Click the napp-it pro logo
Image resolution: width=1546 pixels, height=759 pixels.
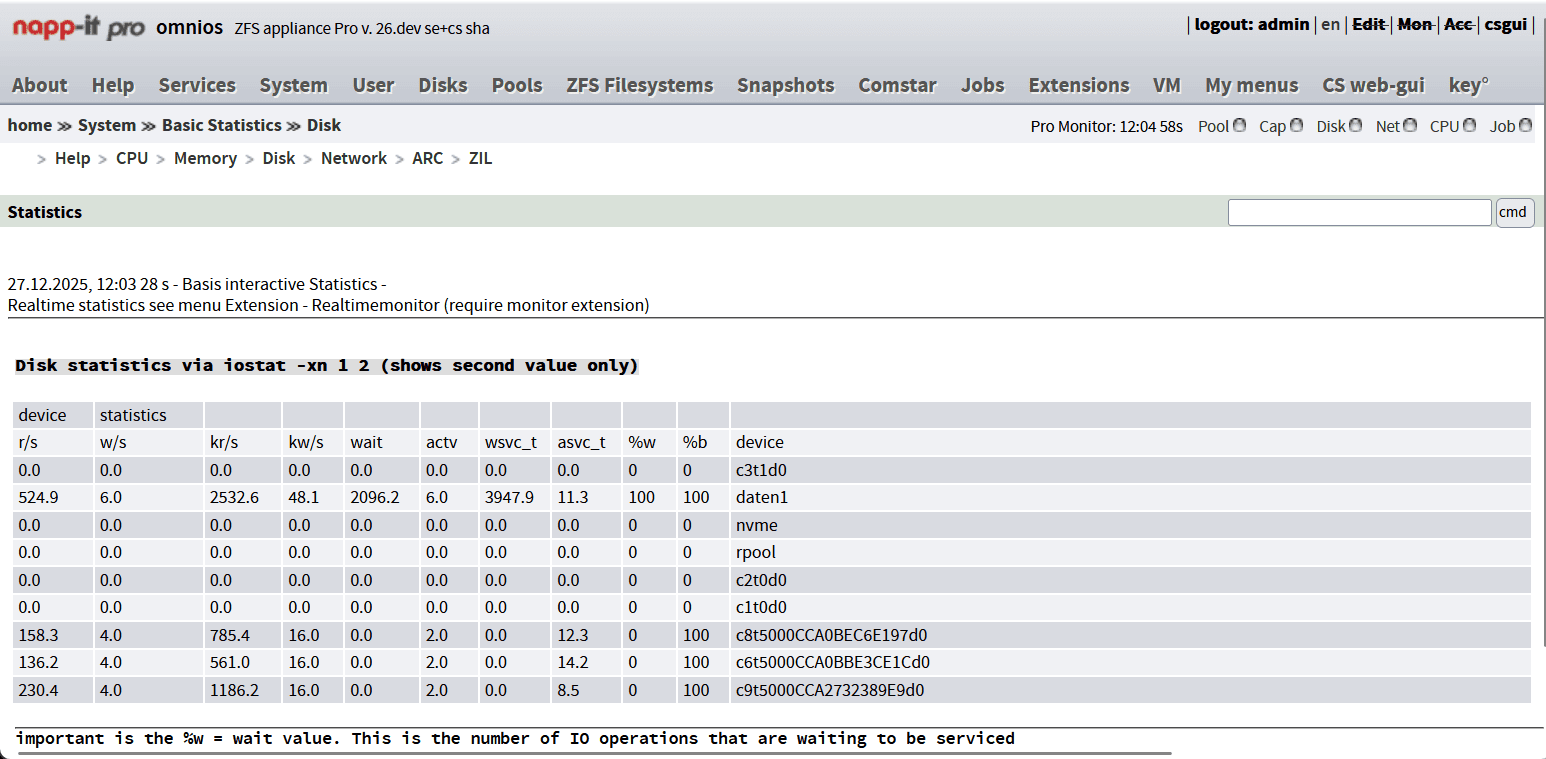(79, 27)
